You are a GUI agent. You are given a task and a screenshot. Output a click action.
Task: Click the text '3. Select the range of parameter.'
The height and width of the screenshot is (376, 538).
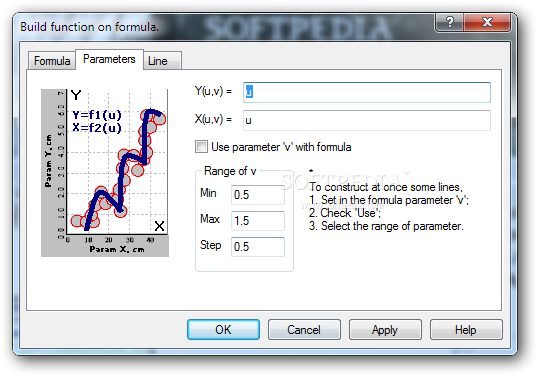coord(386,226)
